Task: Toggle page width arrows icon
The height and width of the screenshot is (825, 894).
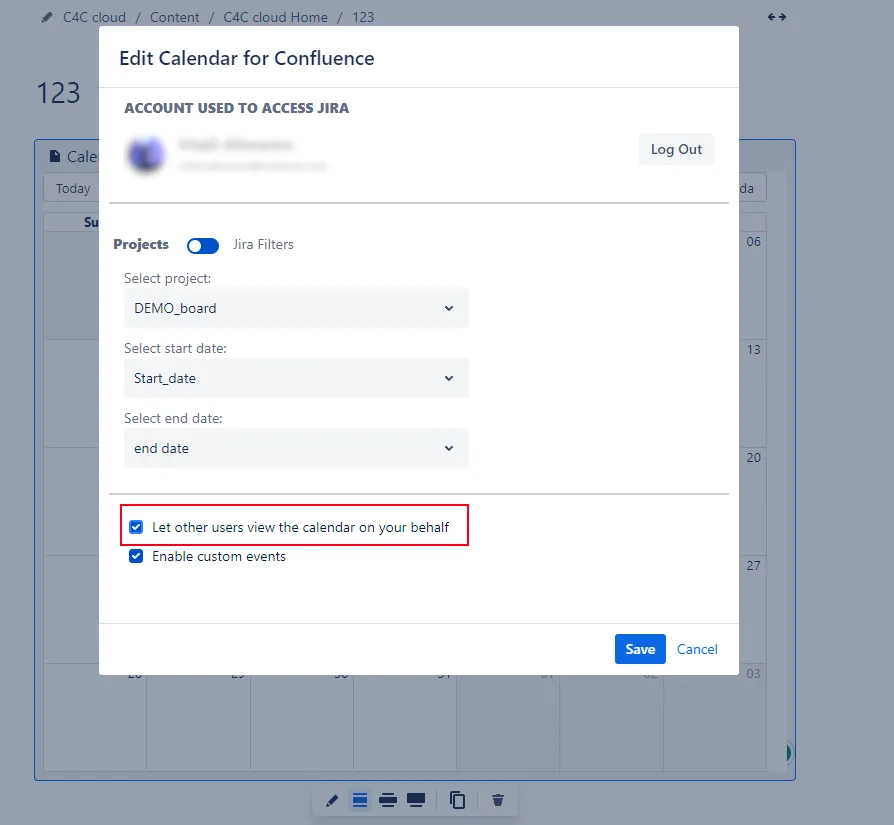Action: 777,17
